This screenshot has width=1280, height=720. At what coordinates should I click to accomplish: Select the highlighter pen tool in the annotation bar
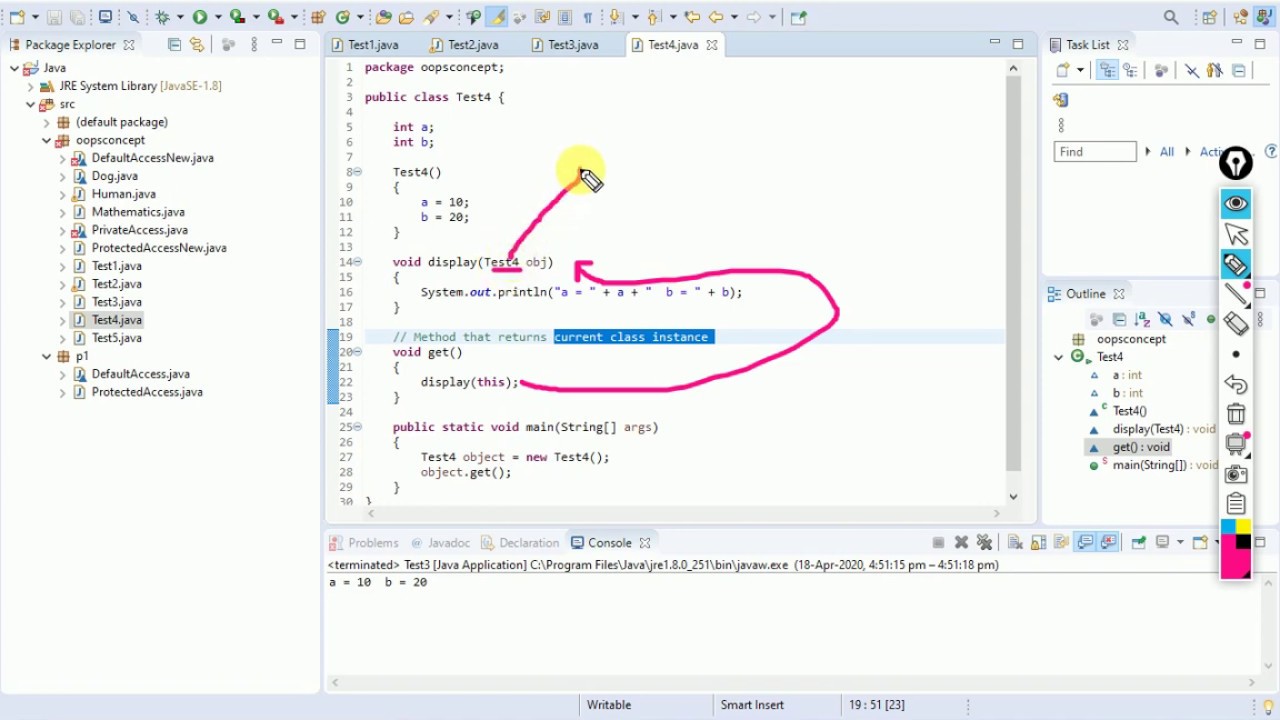coord(1236,264)
